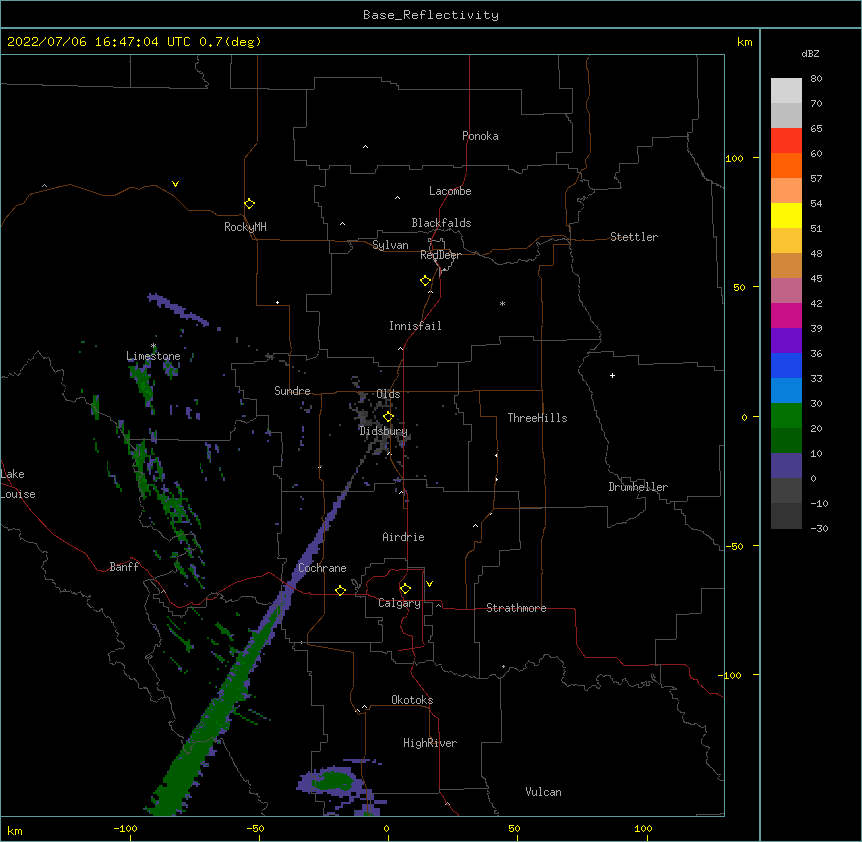This screenshot has width=862, height=842.
Task: Click the yellow diamond marker on Calgary
Action: pyautogui.click(x=405, y=589)
